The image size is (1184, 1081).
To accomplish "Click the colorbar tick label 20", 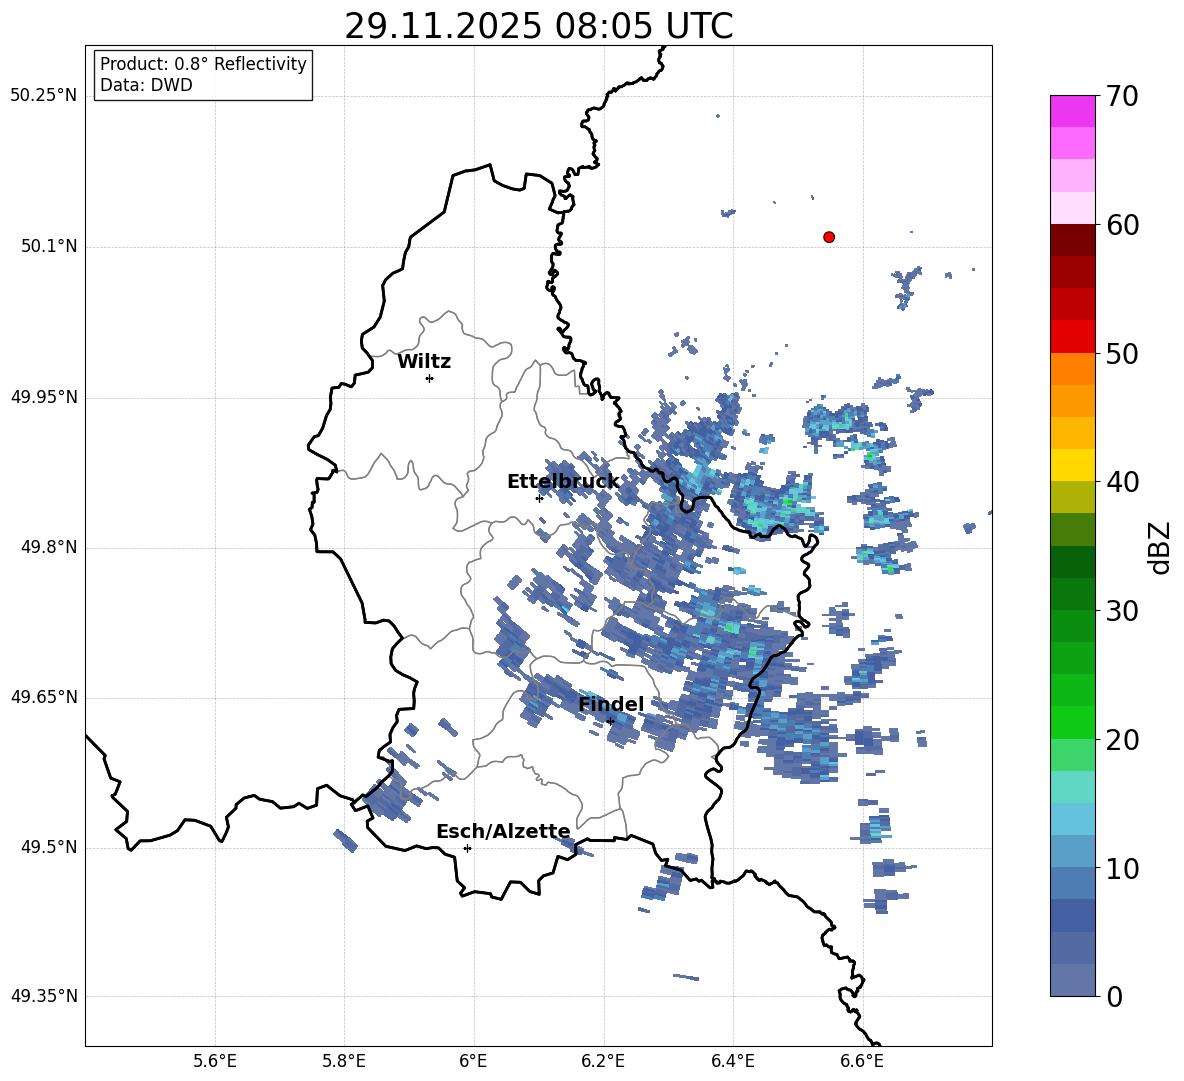I will [x=1122, y=740].
